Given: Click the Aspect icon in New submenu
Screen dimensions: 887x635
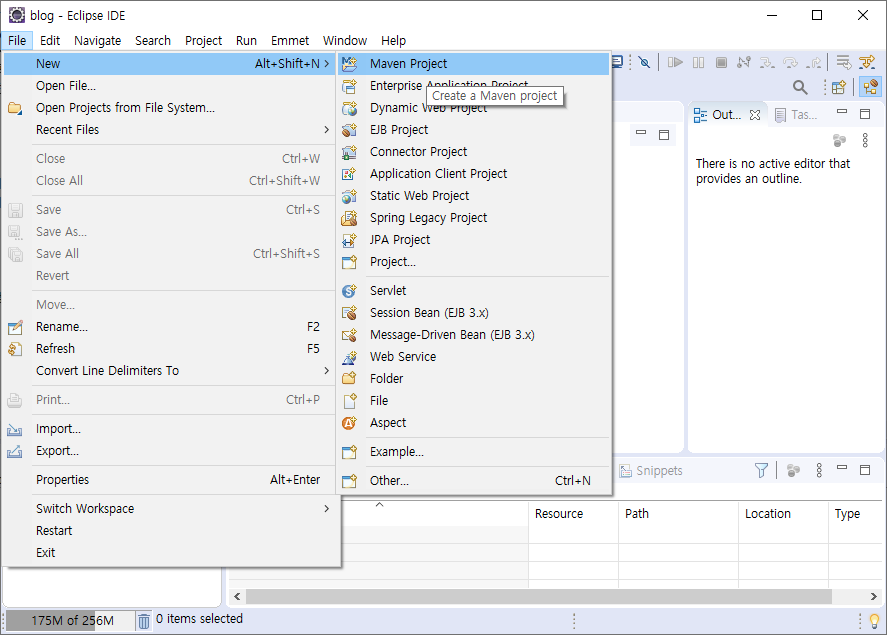Looking at the screenshot, I should pyautogui.click(x=350, y=422).
